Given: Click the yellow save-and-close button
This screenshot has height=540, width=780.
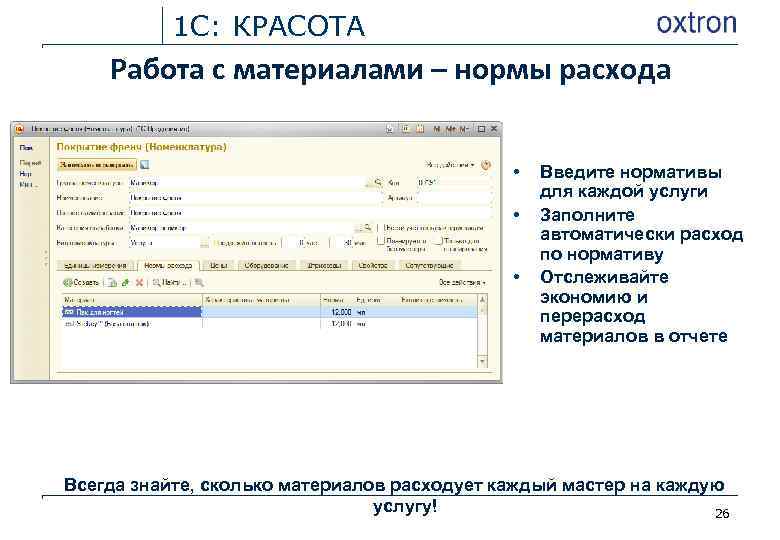Looking at the screenshot, I should [97, 165].
